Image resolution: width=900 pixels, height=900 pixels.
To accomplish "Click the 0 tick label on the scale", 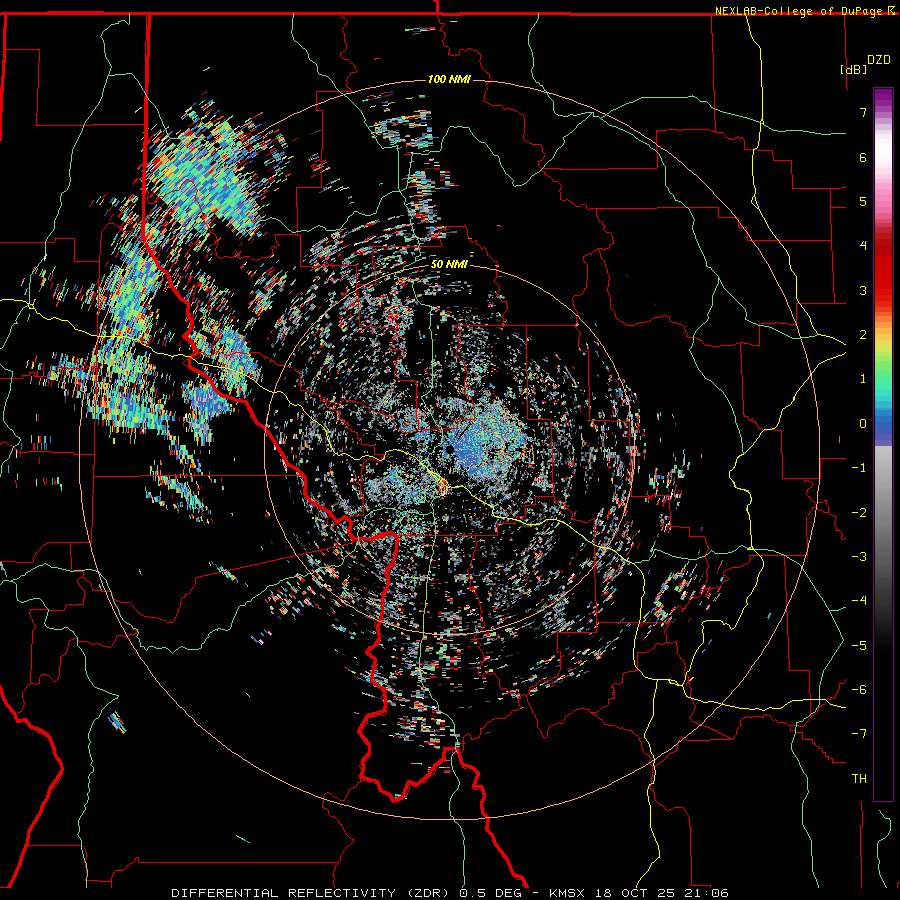I will [x=863, y=424].
